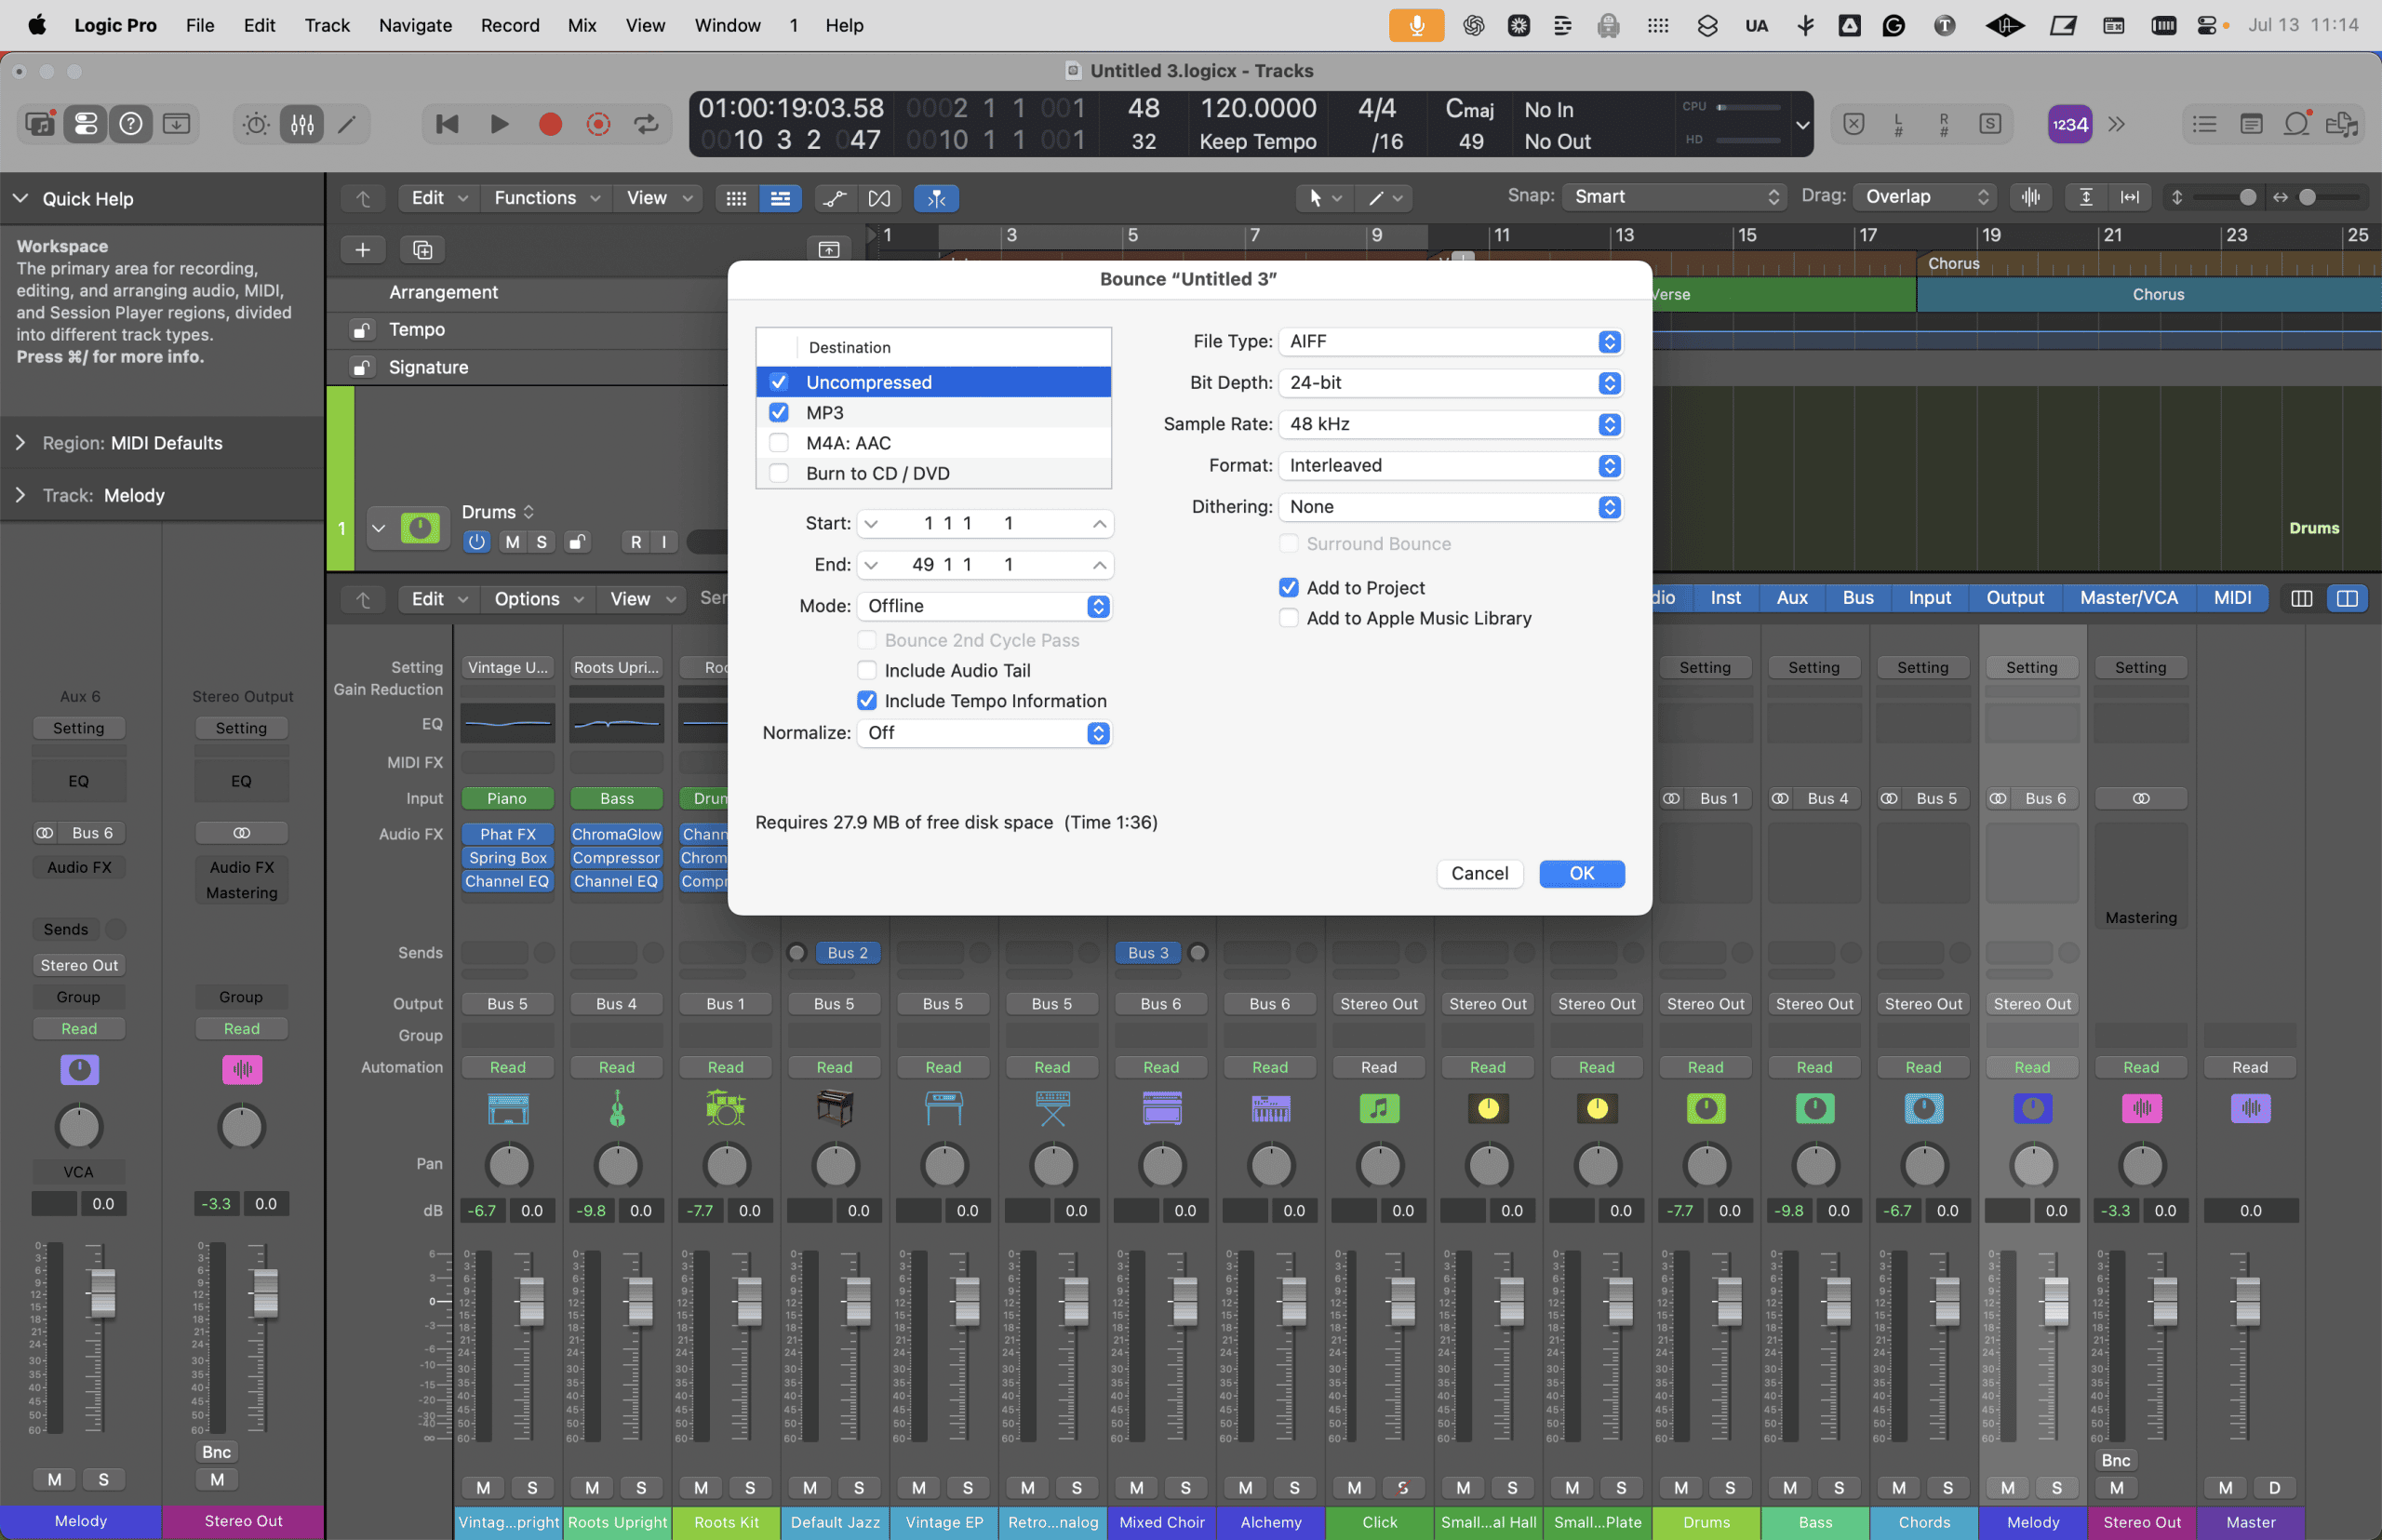Enable M4A: AAC destination
Image resolution: width=2382 pixels, height=1540 pixels.
tap(778, 442)
